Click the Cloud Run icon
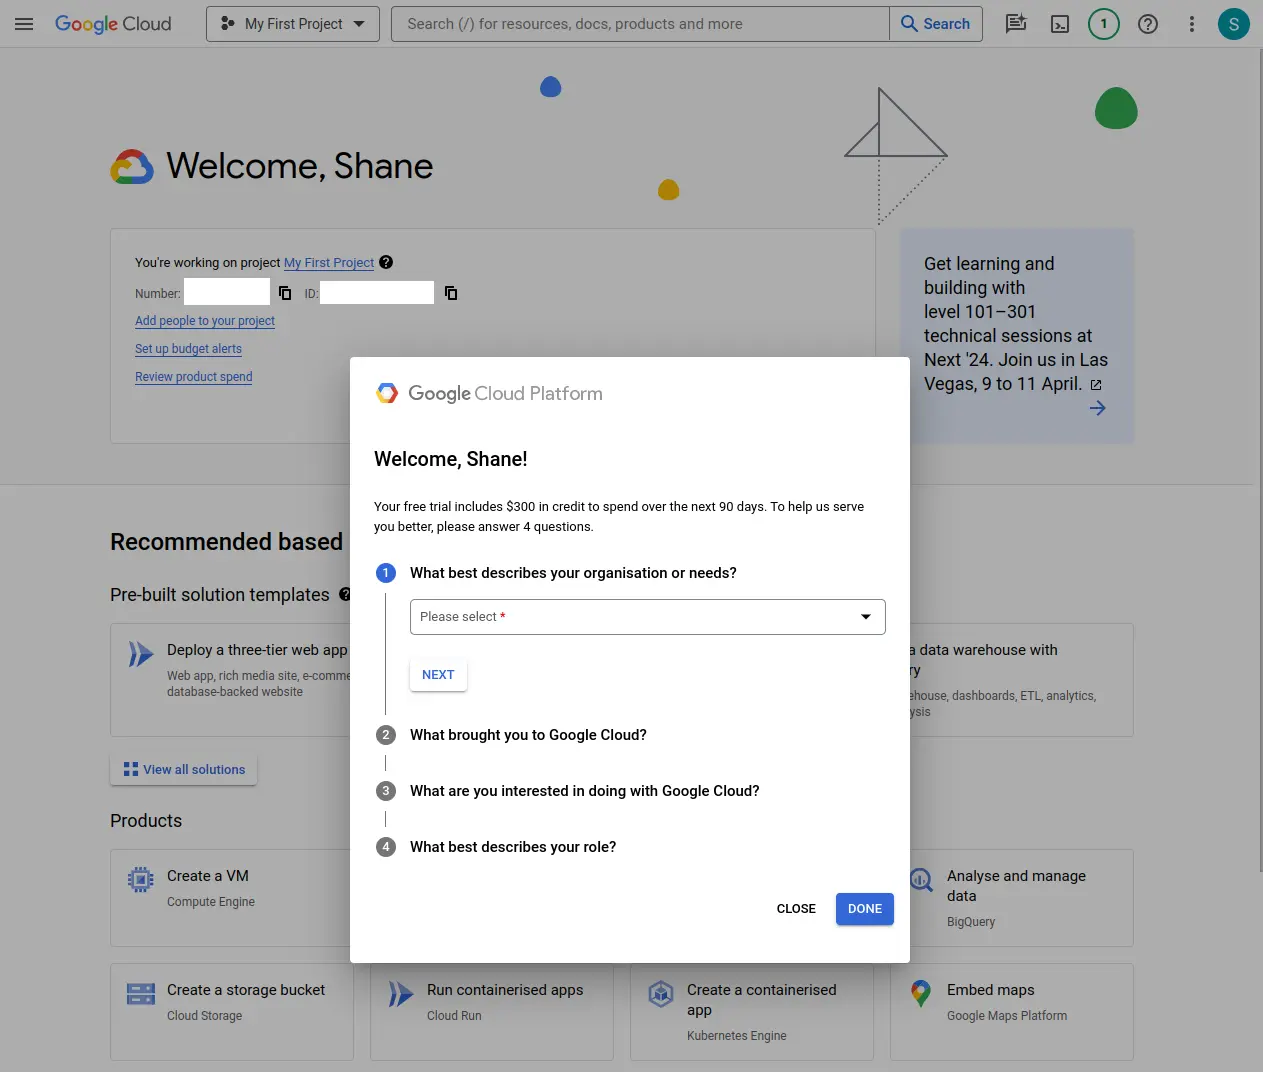This screenshot has width=1263, height=1072. [x=400, y=994]
